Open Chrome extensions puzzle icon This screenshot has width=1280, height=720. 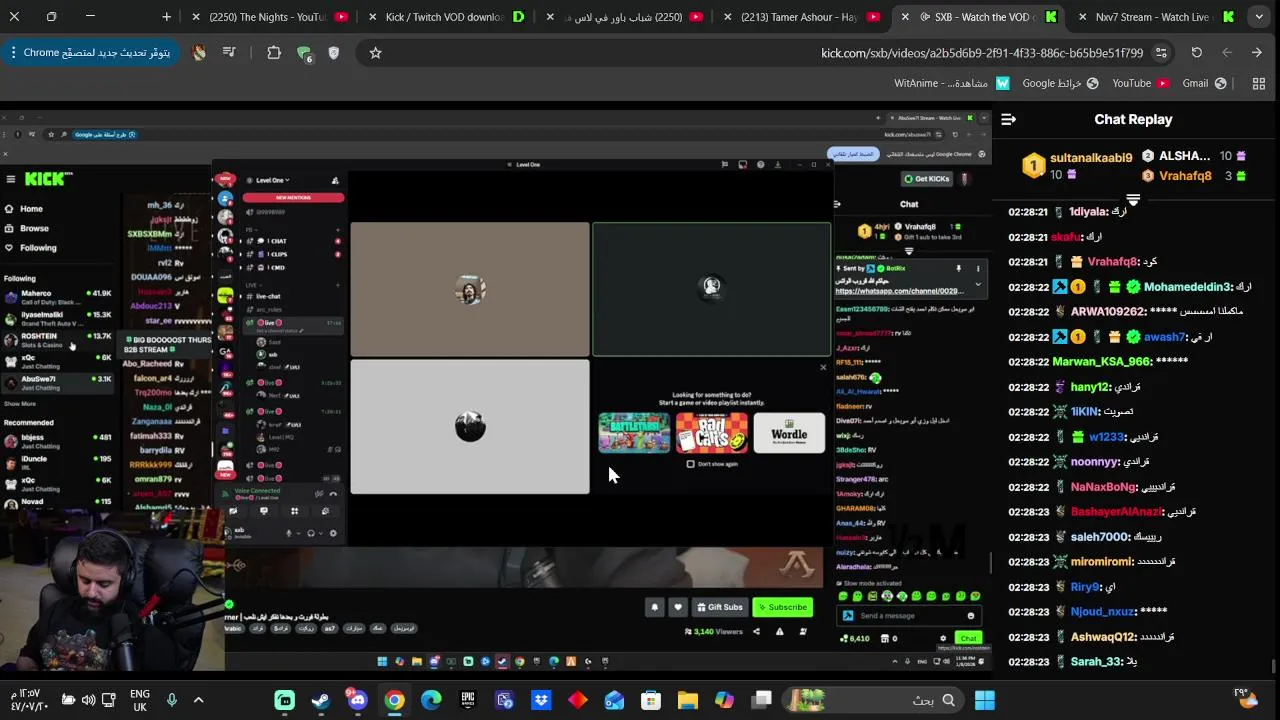pyautogui.click(x=274, y=53)
